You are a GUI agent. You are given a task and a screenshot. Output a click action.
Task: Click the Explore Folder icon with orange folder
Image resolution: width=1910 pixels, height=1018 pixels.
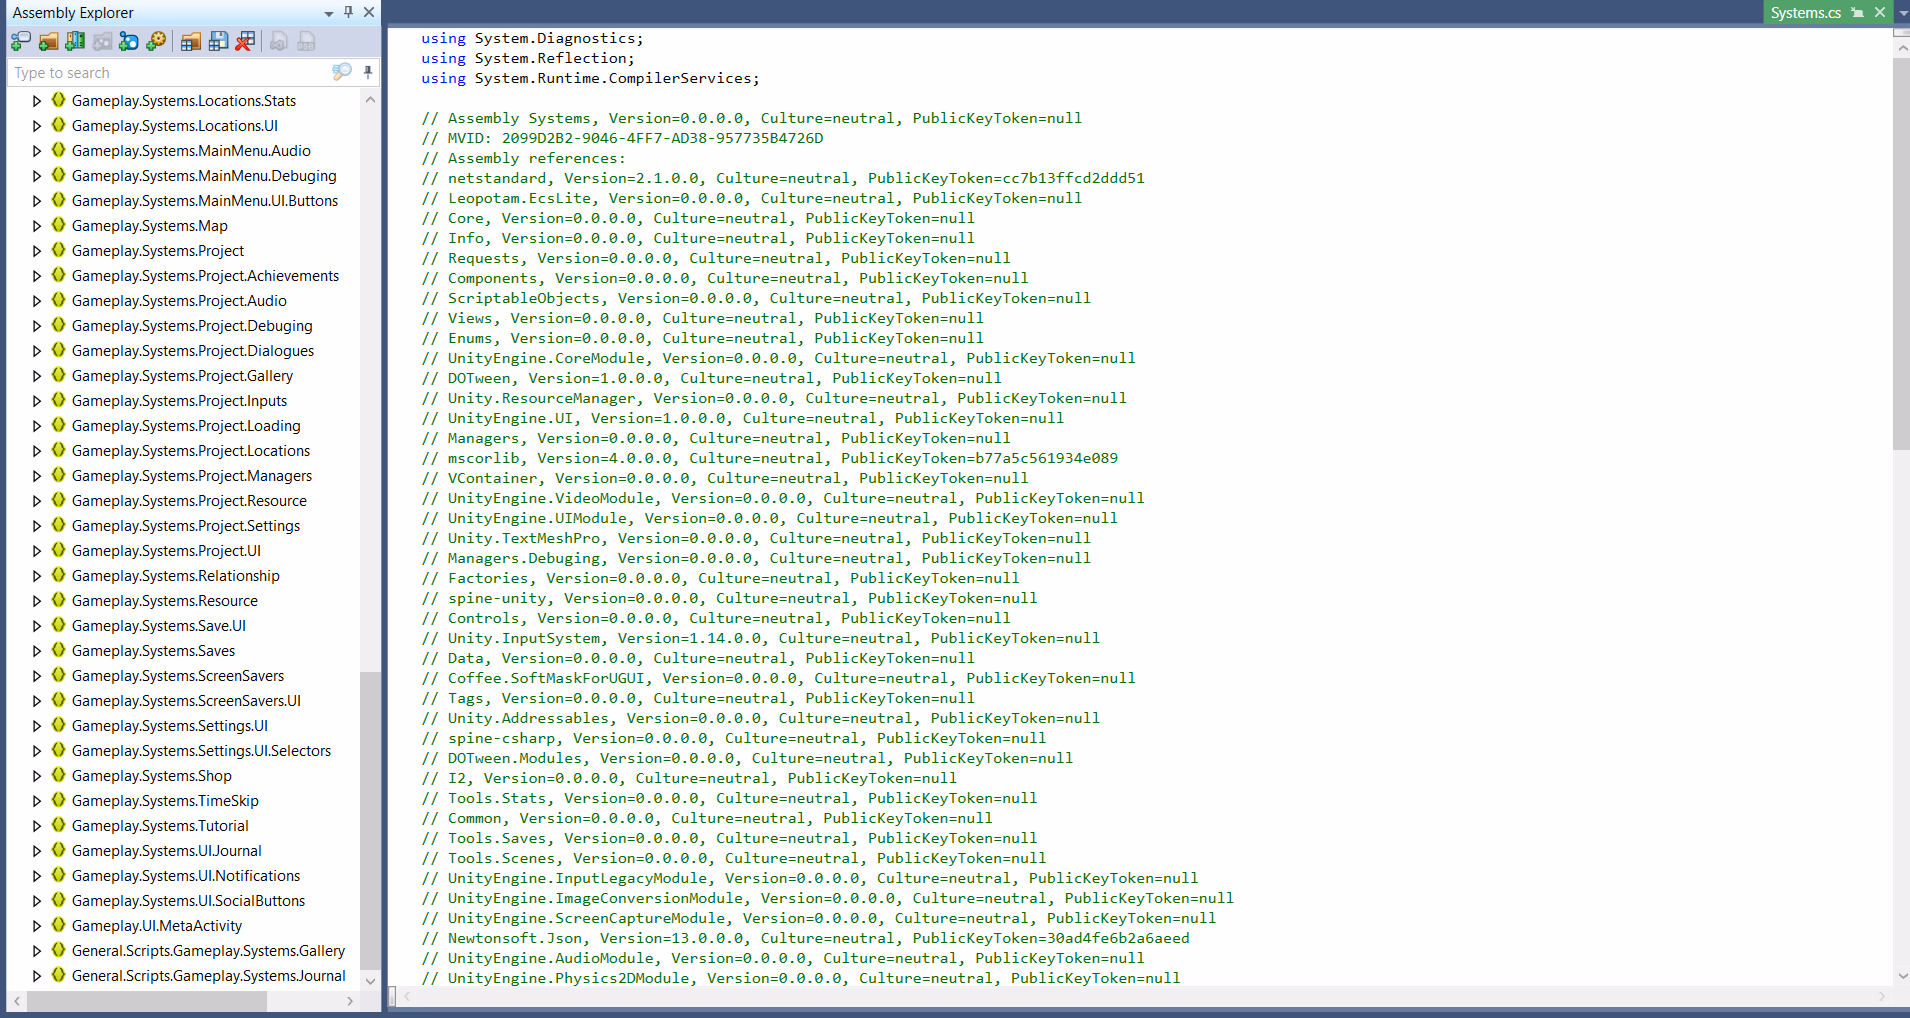(48, 41)
